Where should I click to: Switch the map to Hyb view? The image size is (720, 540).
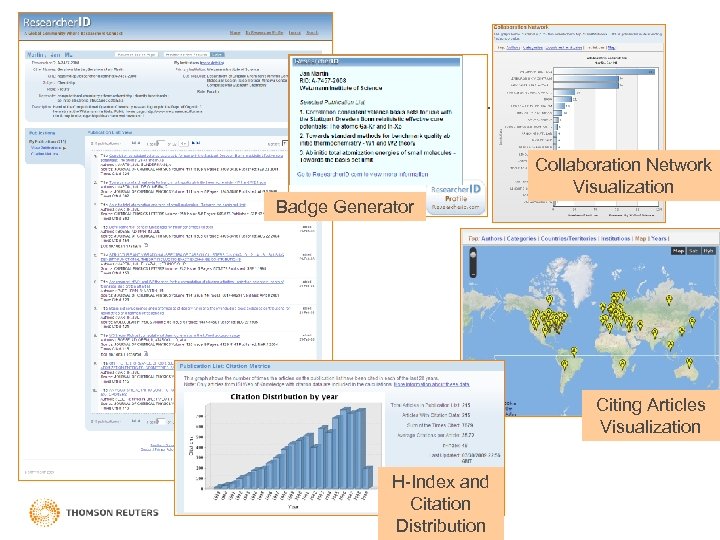[x=709, y=251]
